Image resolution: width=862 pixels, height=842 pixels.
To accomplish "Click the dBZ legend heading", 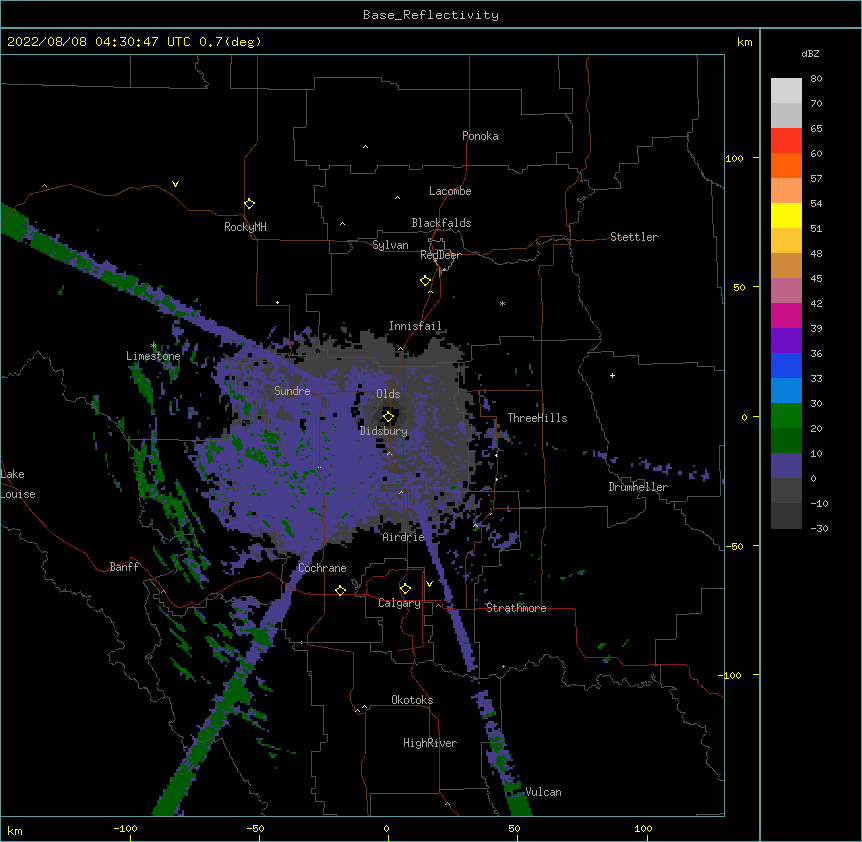I will click(810, 53).
